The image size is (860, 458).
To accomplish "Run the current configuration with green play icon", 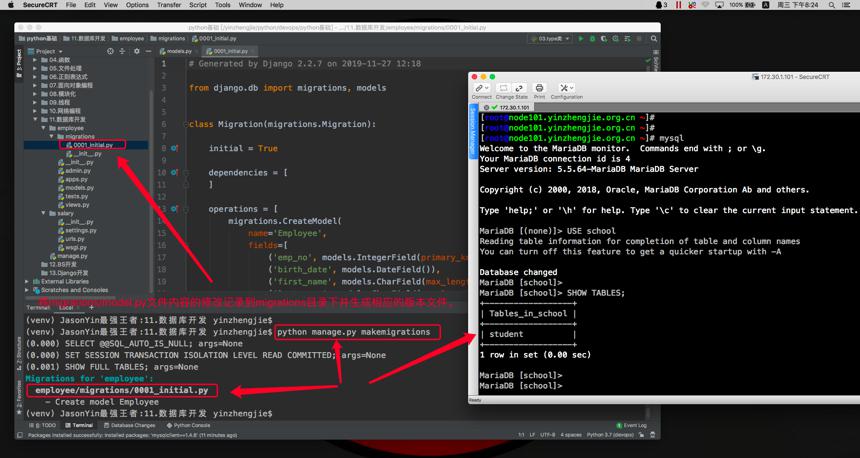I will [x=581, y=39].
